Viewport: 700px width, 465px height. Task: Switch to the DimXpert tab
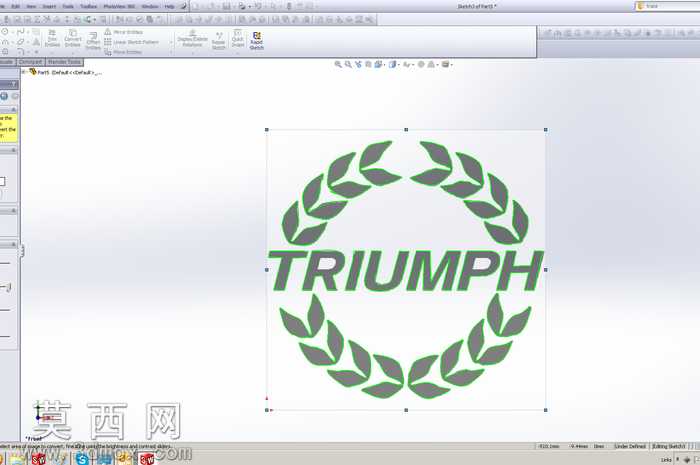click(x=31, y=62)
